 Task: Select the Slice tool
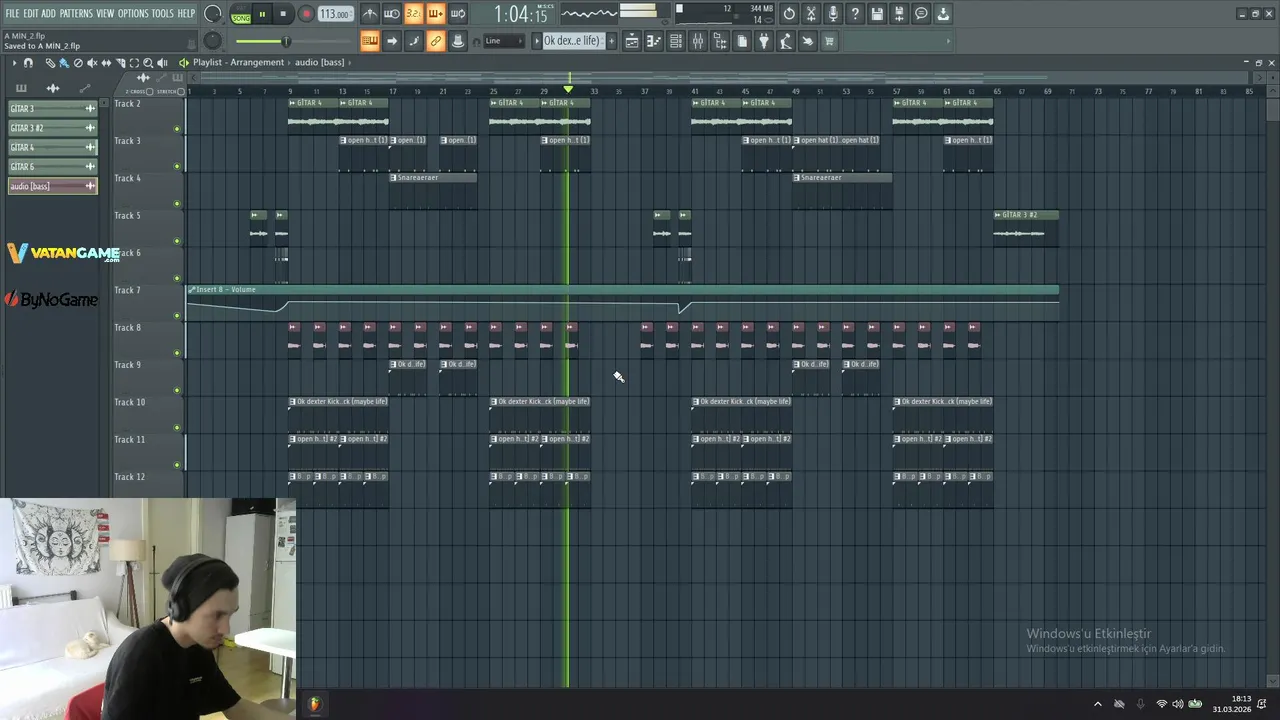tap(120, 63)
